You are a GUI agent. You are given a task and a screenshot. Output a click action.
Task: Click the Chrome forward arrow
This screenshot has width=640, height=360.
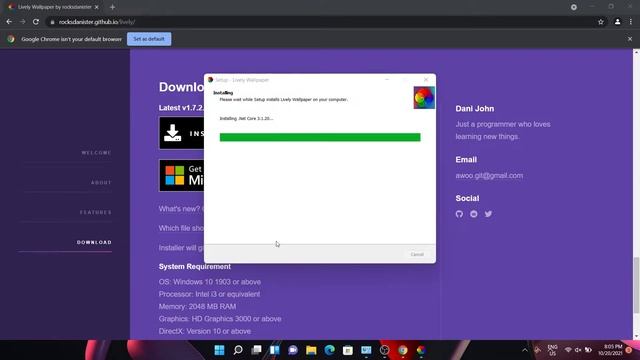coord(22,22)
